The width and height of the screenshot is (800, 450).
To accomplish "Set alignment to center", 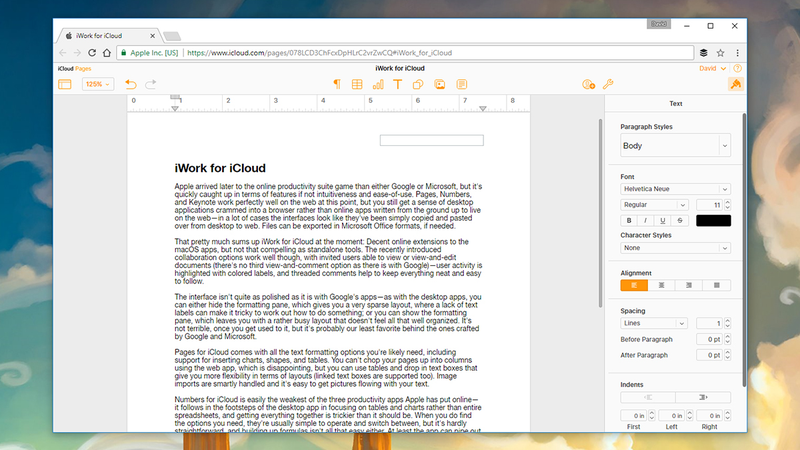I will tap(662, 285).
